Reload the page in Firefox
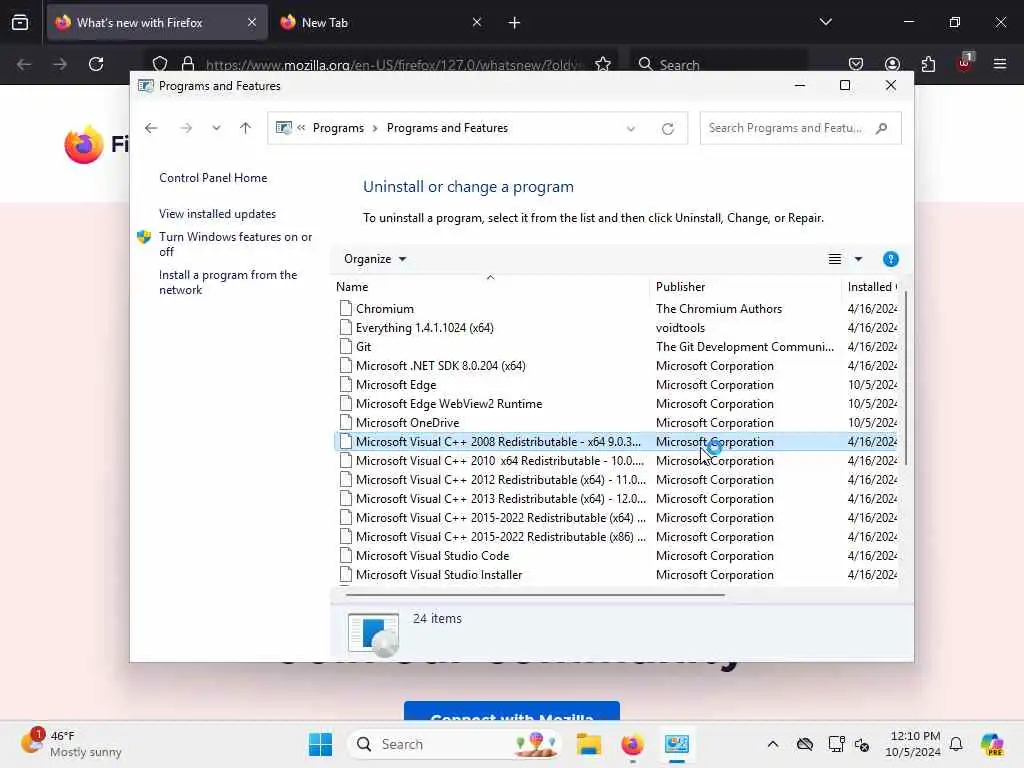Screen dimensions: 1024x768 pyautogui.click(x=96, y=64)
